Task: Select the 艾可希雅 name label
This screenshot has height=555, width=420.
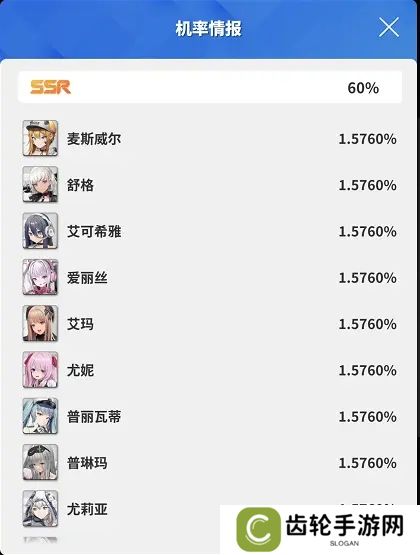Action: point(94,231)
